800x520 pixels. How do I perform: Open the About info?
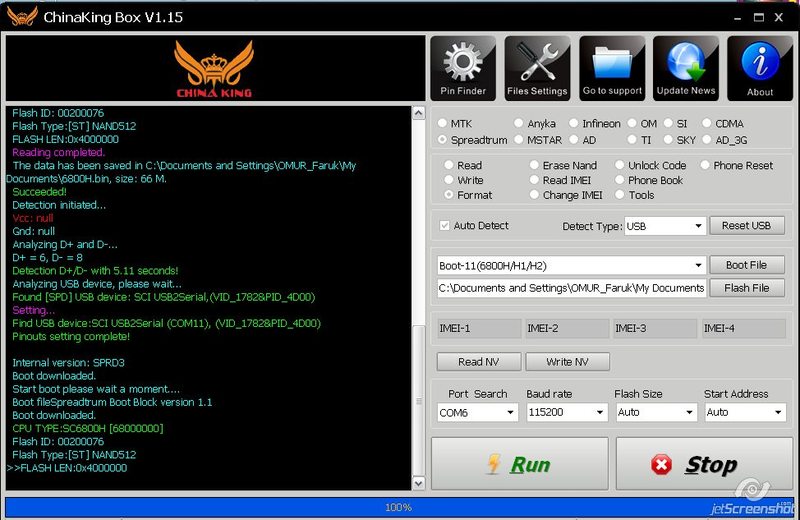pyautogui.click(x=760, y=68)
